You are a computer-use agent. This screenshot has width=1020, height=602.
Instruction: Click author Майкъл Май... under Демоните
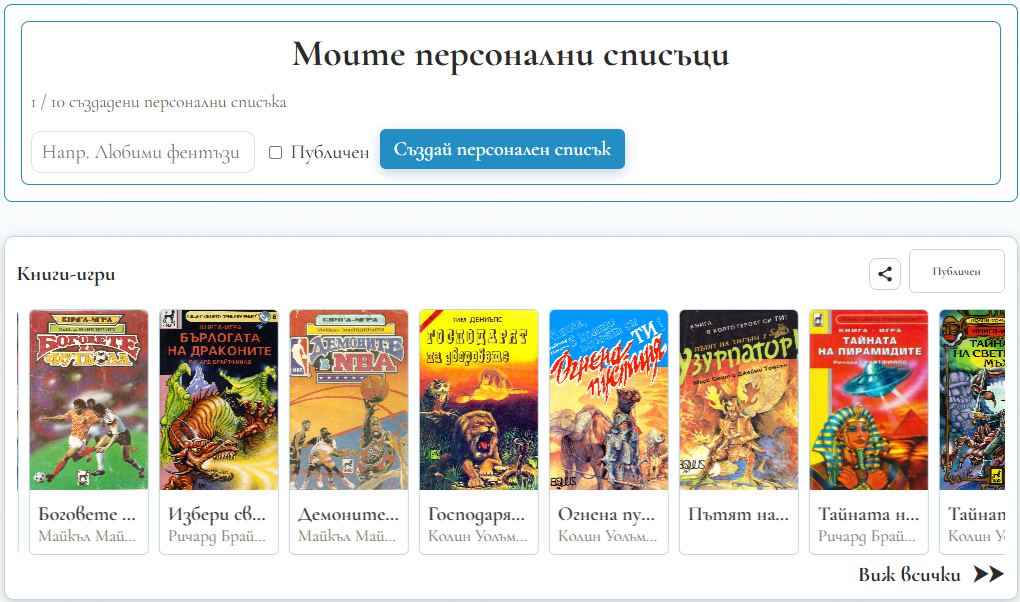click(x=347, y=536)
